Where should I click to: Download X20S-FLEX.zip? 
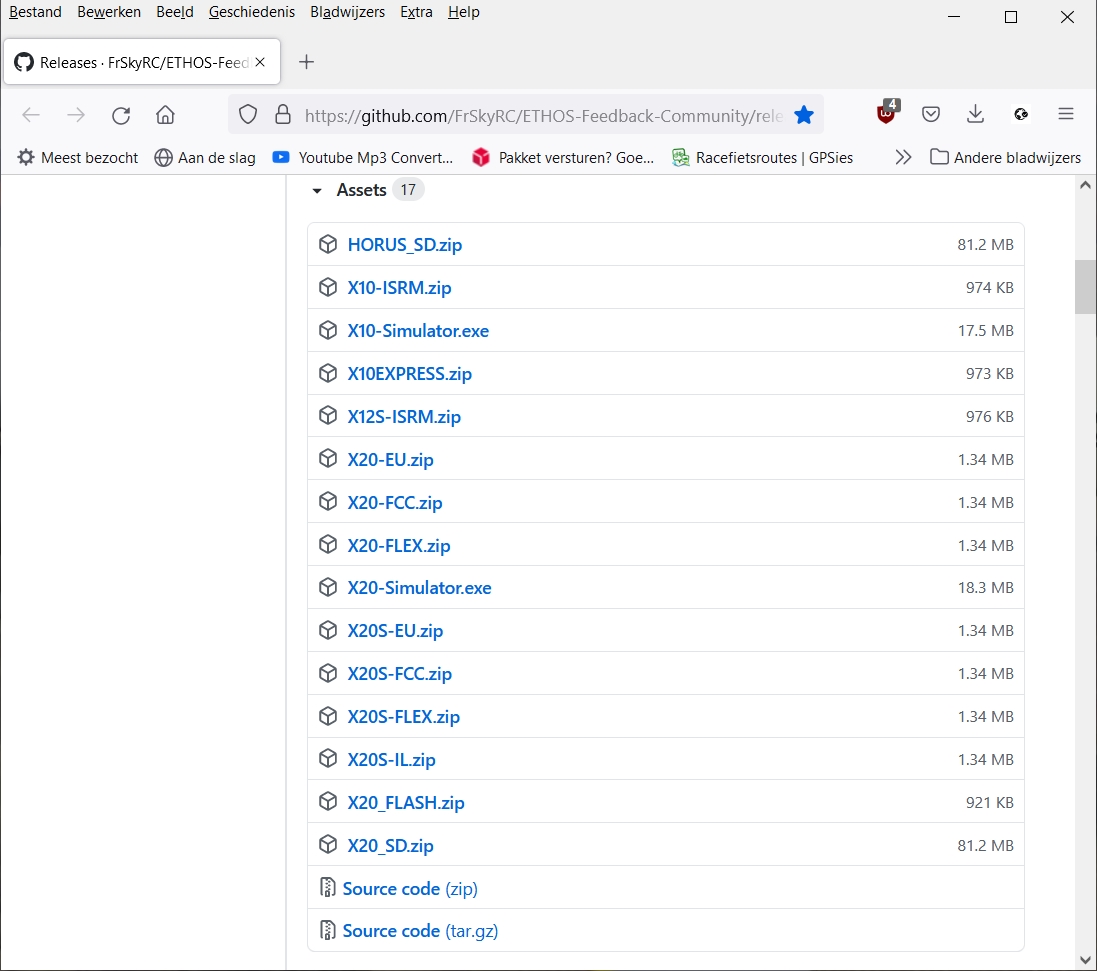(404, 717)
